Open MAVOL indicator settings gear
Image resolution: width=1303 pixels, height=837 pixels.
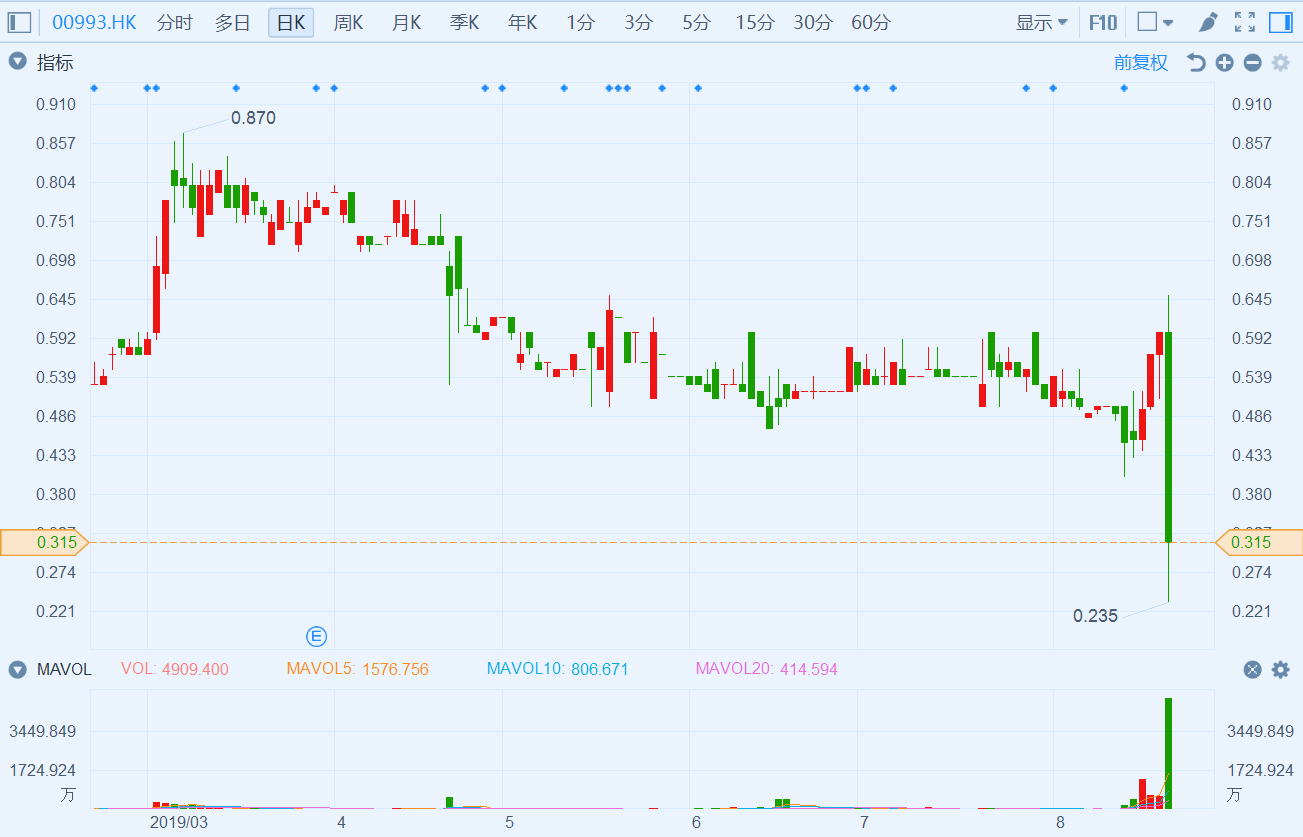pos(1281,670)
